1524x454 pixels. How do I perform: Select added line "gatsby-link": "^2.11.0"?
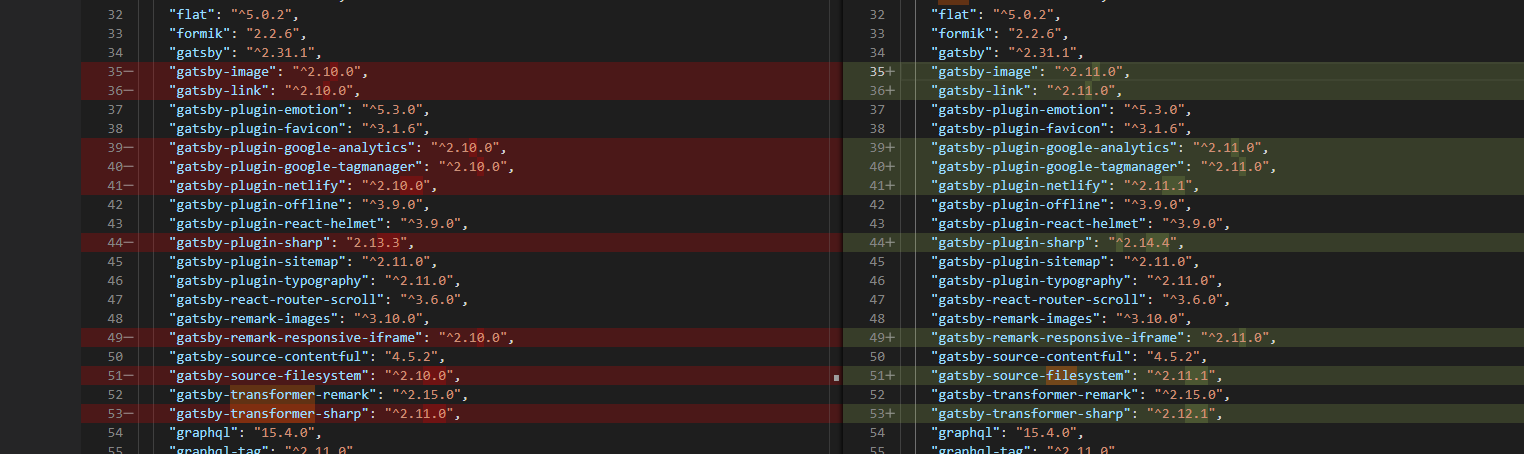pyautogui.click(x=1027, y=91)
